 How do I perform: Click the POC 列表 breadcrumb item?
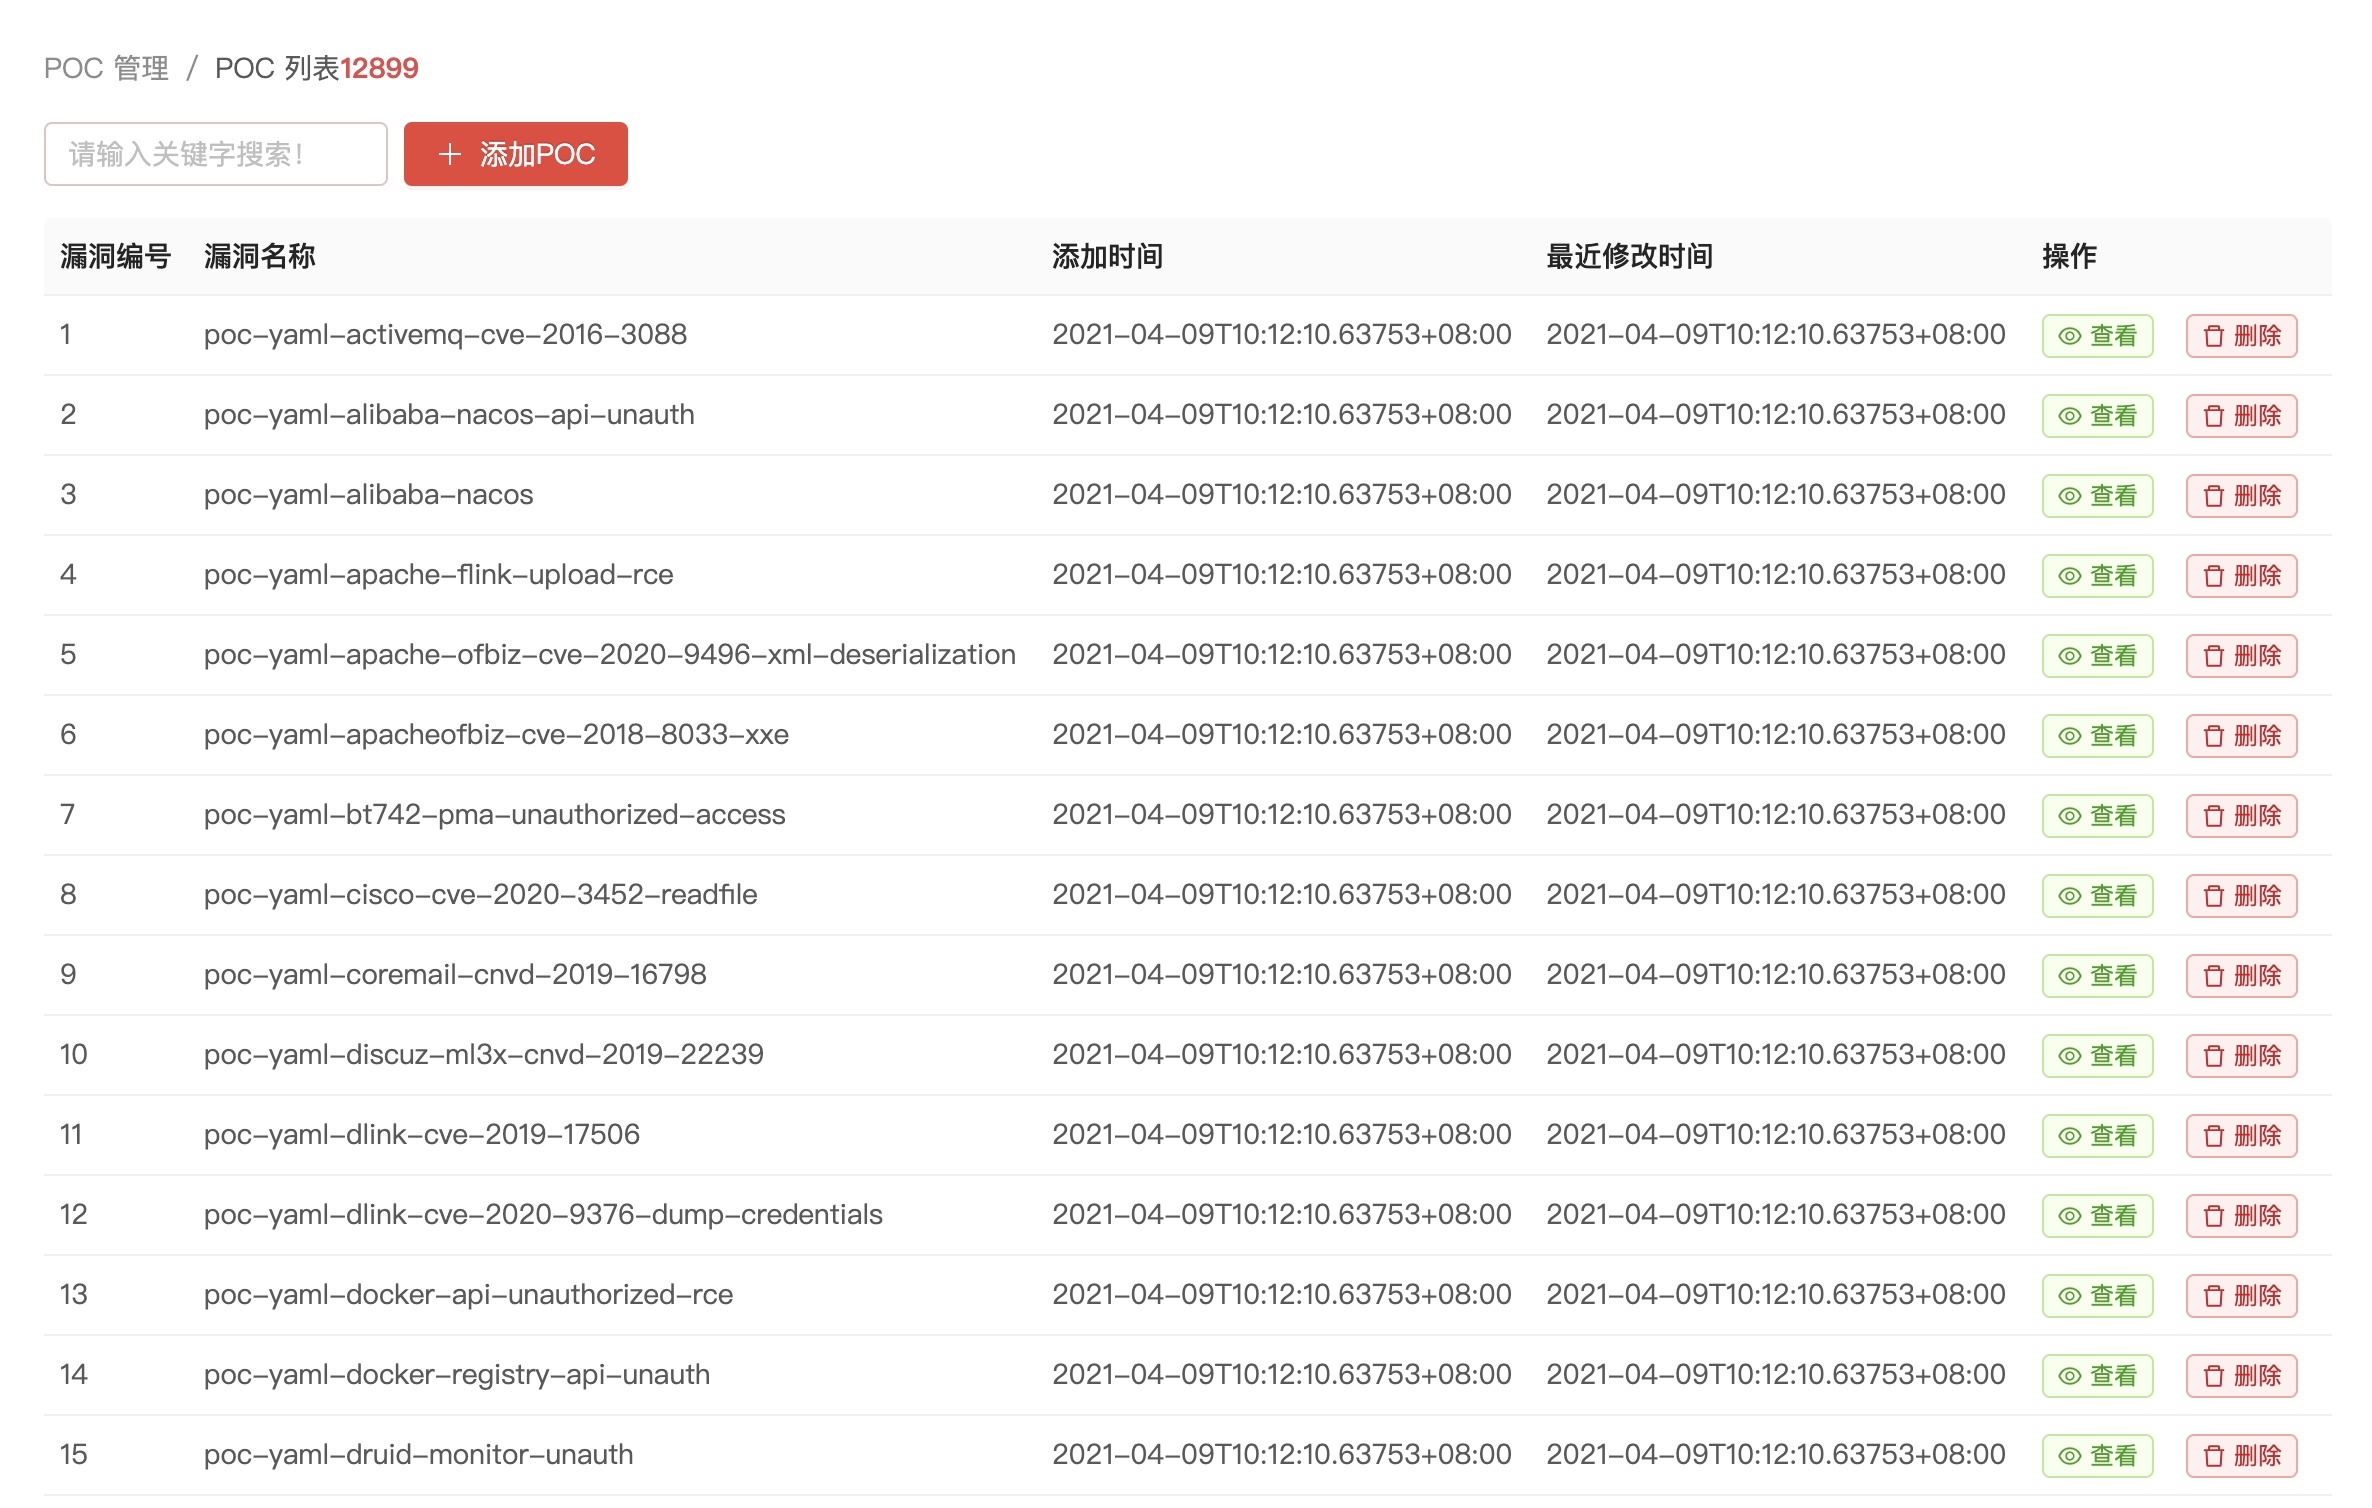(277, 68)
